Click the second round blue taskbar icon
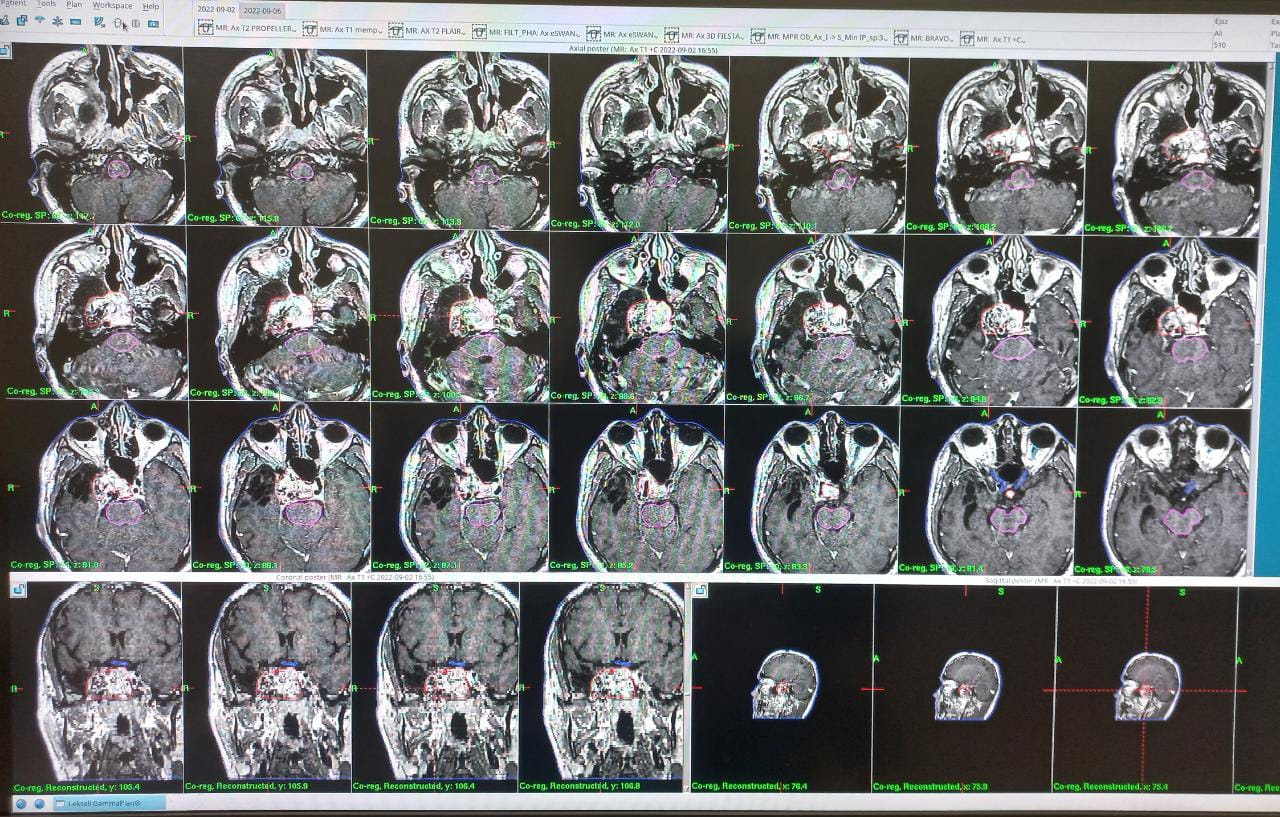The height and width of the screenshot is (817, 1280). [39, 803]
